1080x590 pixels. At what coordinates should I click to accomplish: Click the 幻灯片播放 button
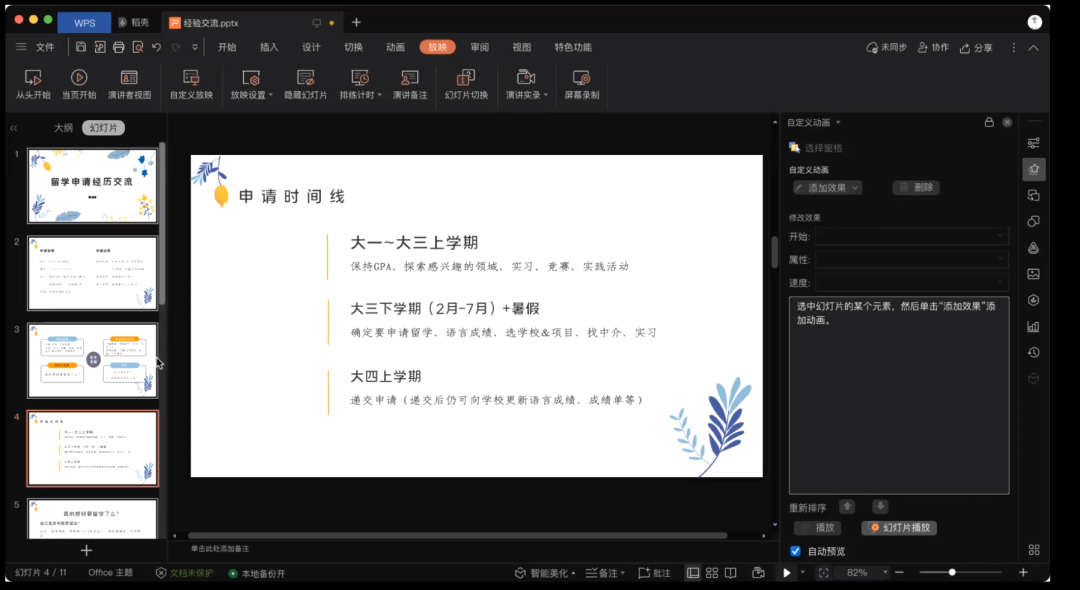[x=899, y=528]
